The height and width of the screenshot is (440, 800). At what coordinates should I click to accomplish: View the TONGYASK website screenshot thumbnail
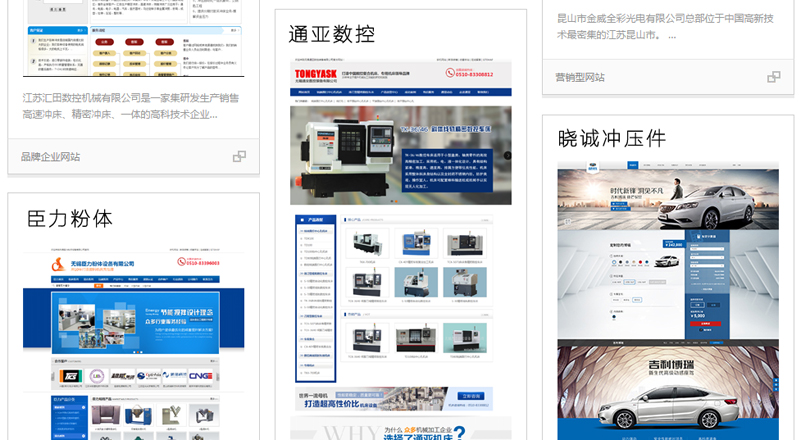pyautogui.click(x=401, y=249)
